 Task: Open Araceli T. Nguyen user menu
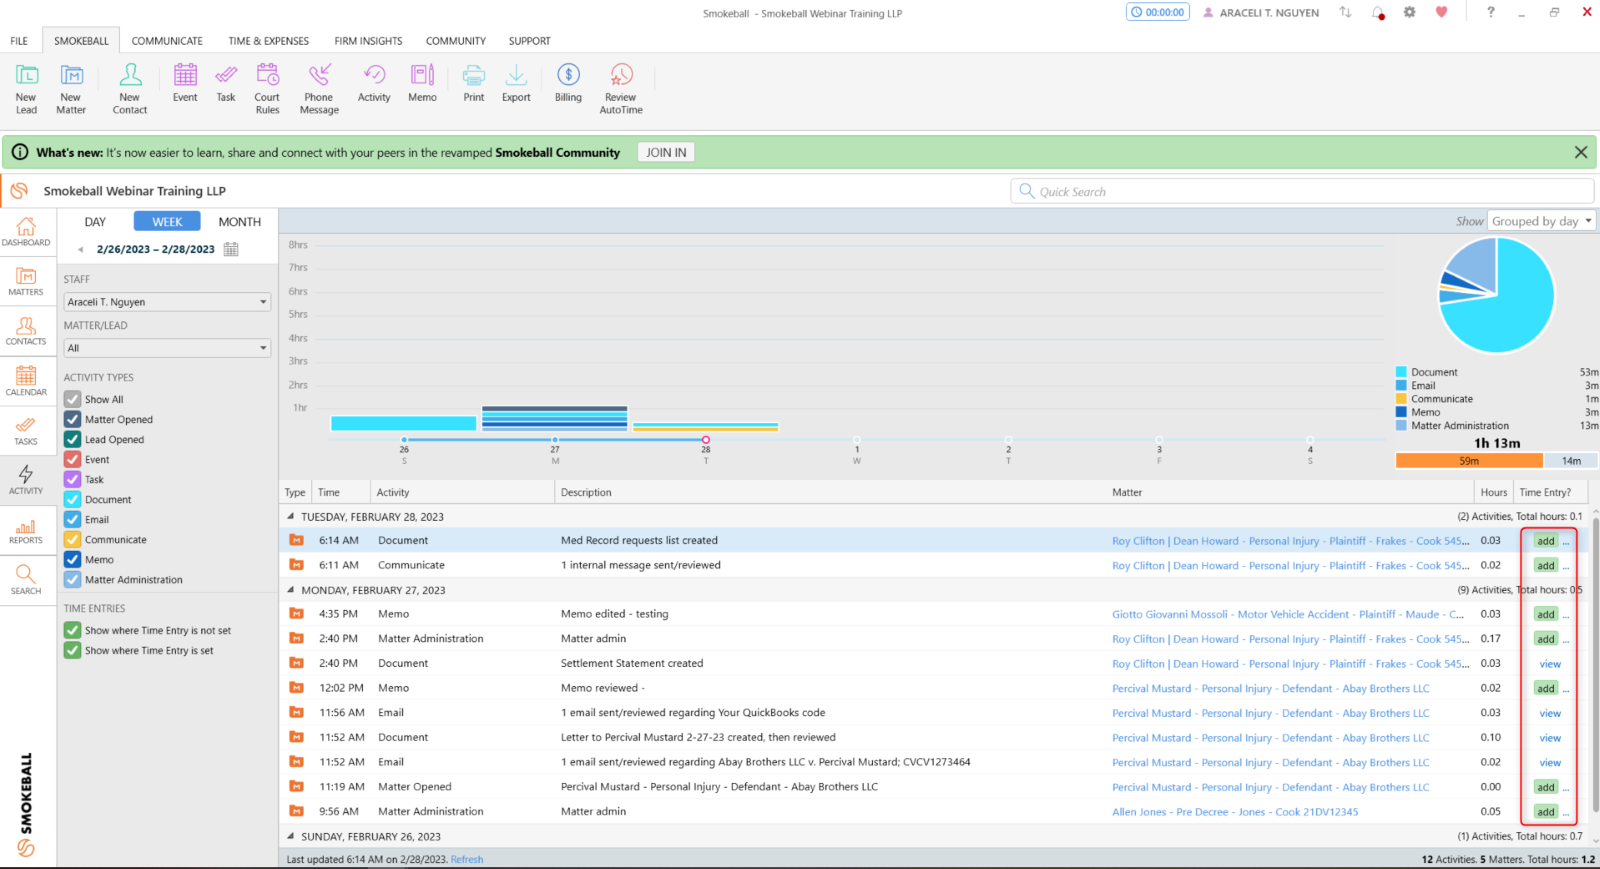1261,13
